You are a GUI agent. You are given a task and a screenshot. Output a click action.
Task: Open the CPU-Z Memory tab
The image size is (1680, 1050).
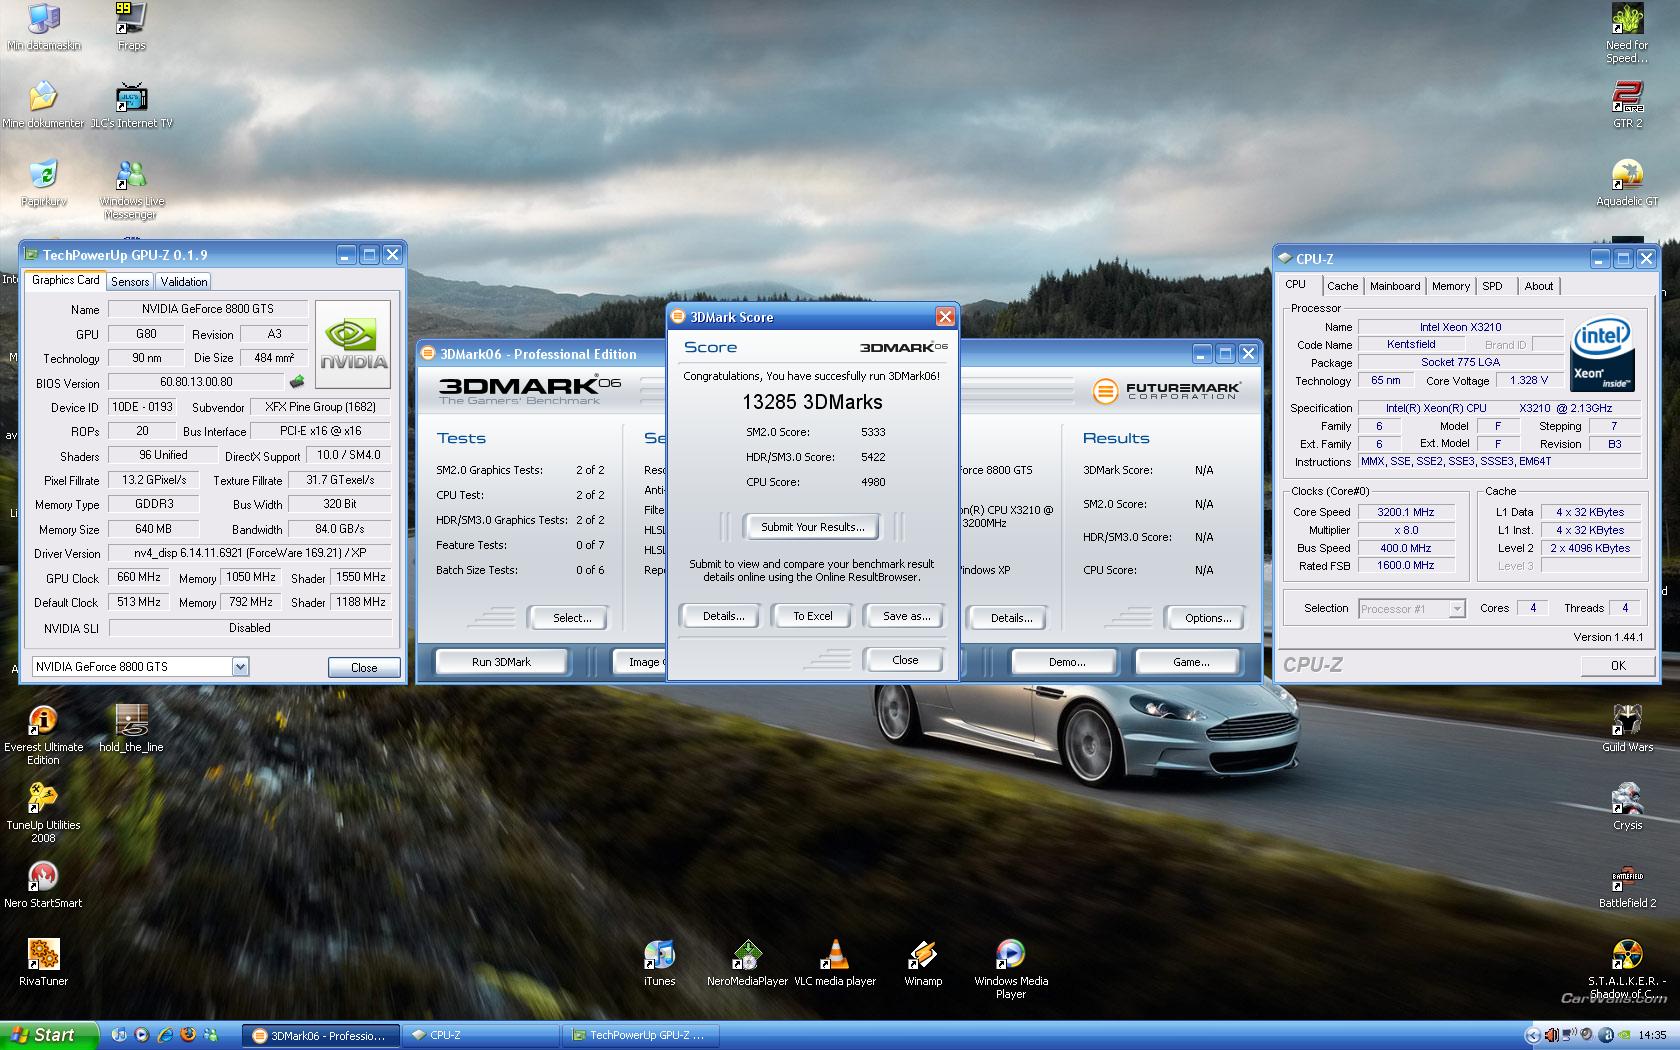[1450, 286]
